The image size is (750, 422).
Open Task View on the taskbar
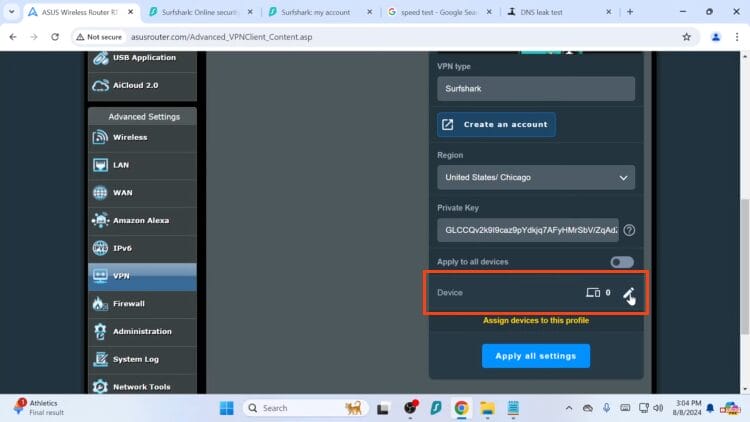(383, 408)
